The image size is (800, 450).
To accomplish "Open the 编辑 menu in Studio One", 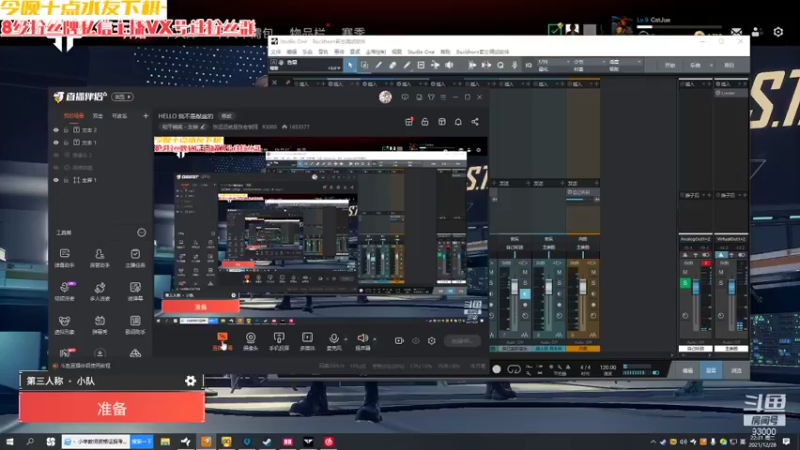I will point(292,52).
